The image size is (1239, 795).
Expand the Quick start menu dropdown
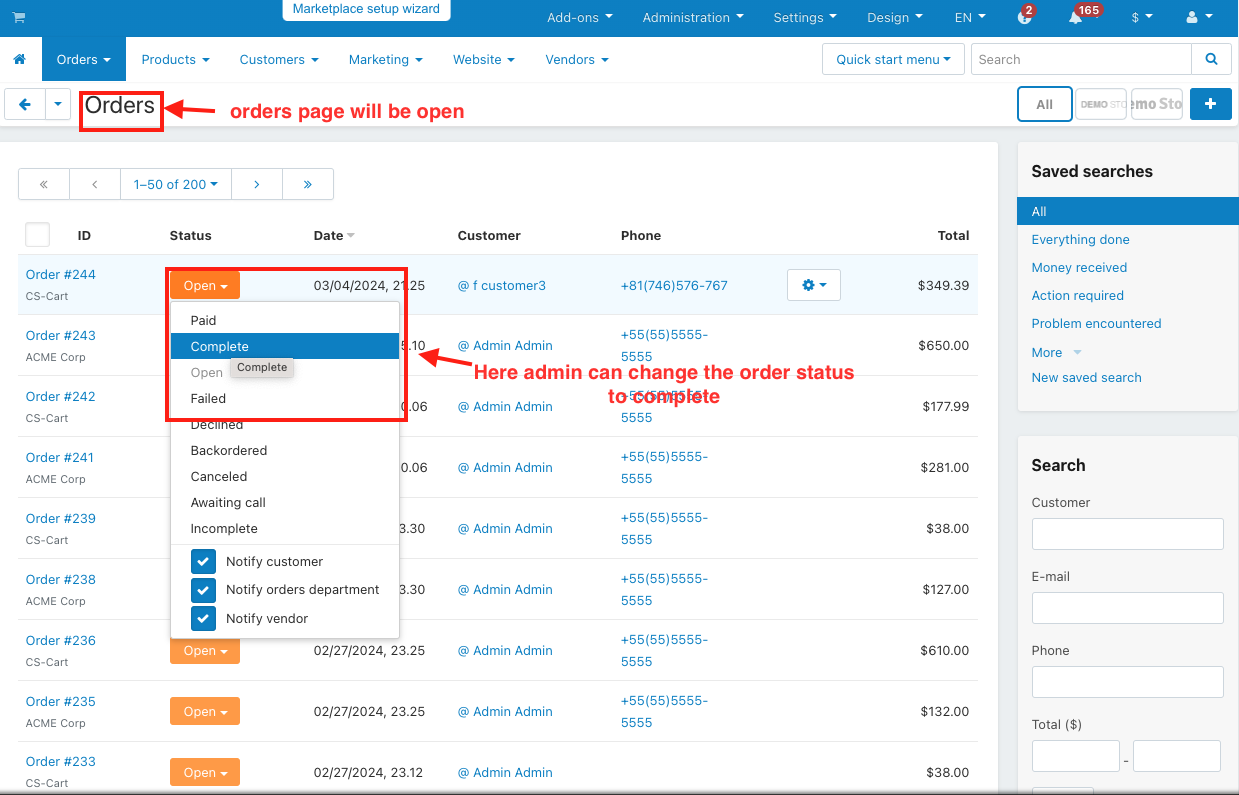pyautogui.click(x=893, y=59)
